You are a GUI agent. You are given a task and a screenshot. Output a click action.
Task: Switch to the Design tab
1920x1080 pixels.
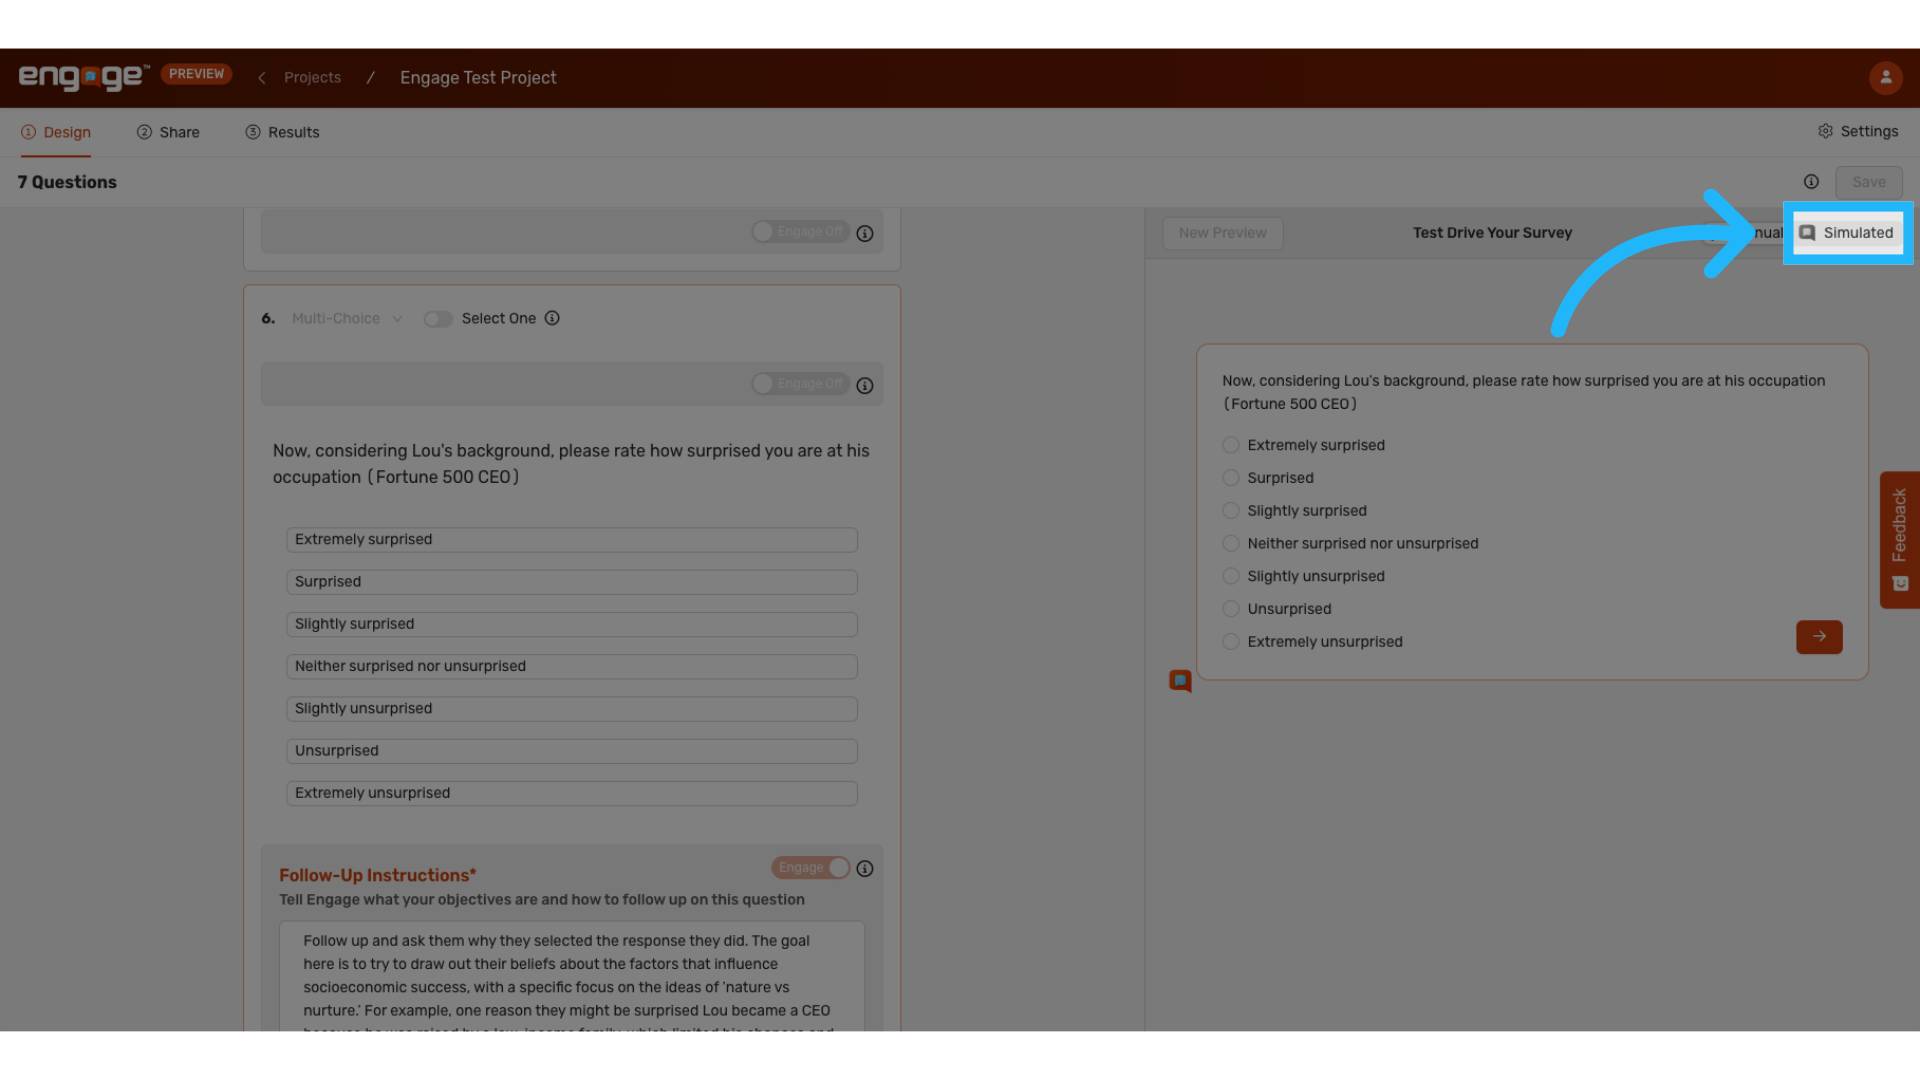[x=56, y=132]
